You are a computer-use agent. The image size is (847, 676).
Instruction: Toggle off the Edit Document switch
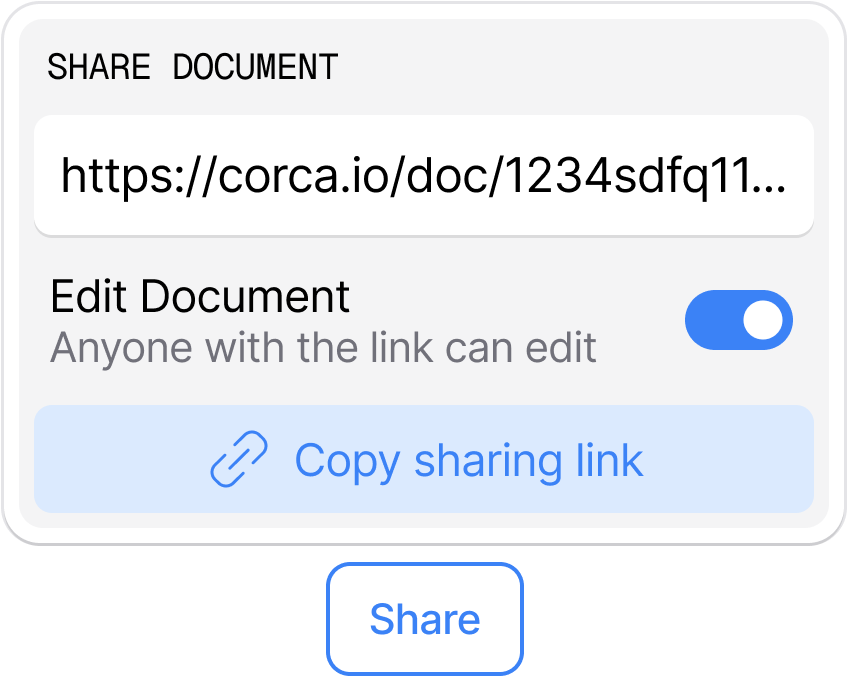(738, 320)
